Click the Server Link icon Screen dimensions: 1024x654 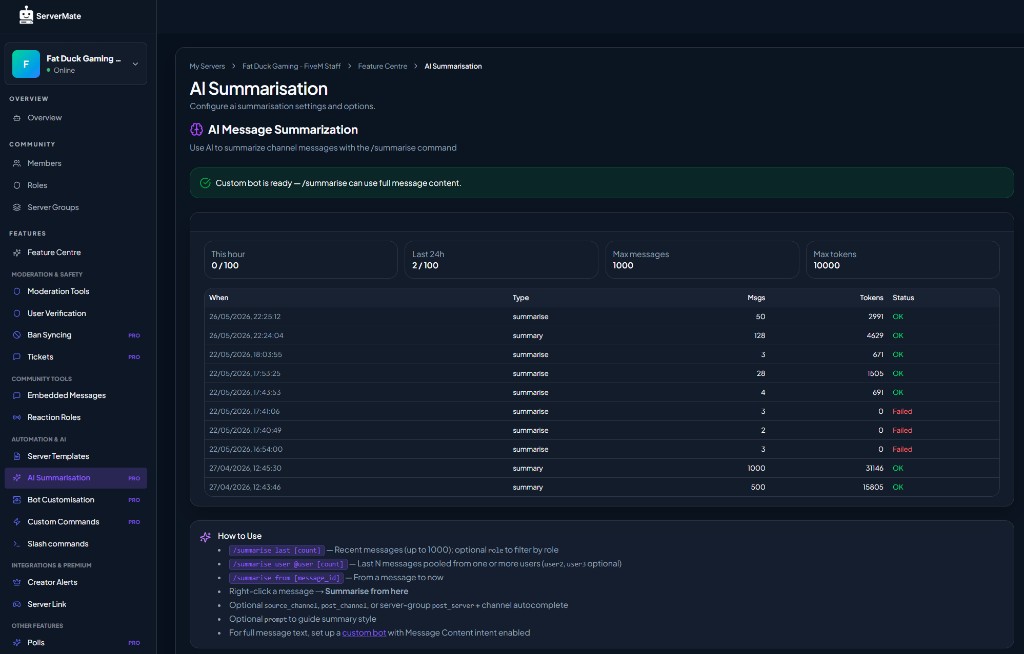point(17,604)
